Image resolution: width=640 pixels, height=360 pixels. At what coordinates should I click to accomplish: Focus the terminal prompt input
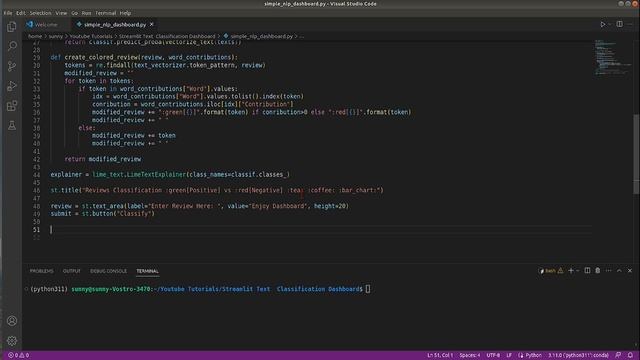pyautogui.click(x=368, y=289)
